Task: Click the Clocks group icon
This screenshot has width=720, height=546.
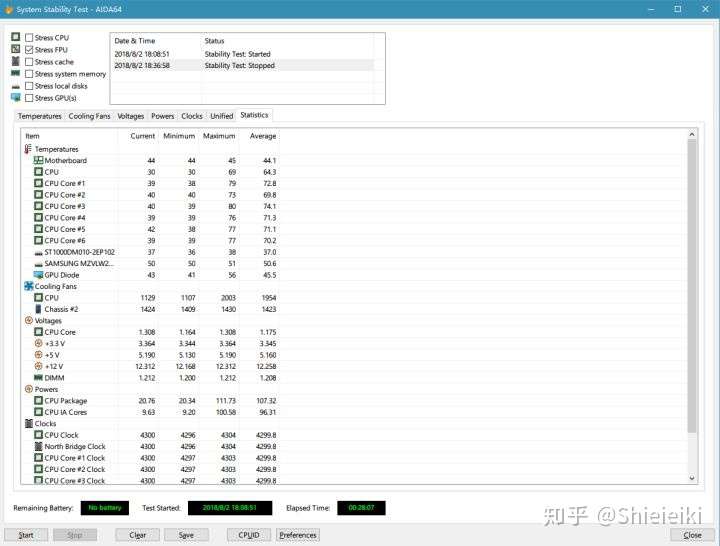Action: (x=28, y=423)
